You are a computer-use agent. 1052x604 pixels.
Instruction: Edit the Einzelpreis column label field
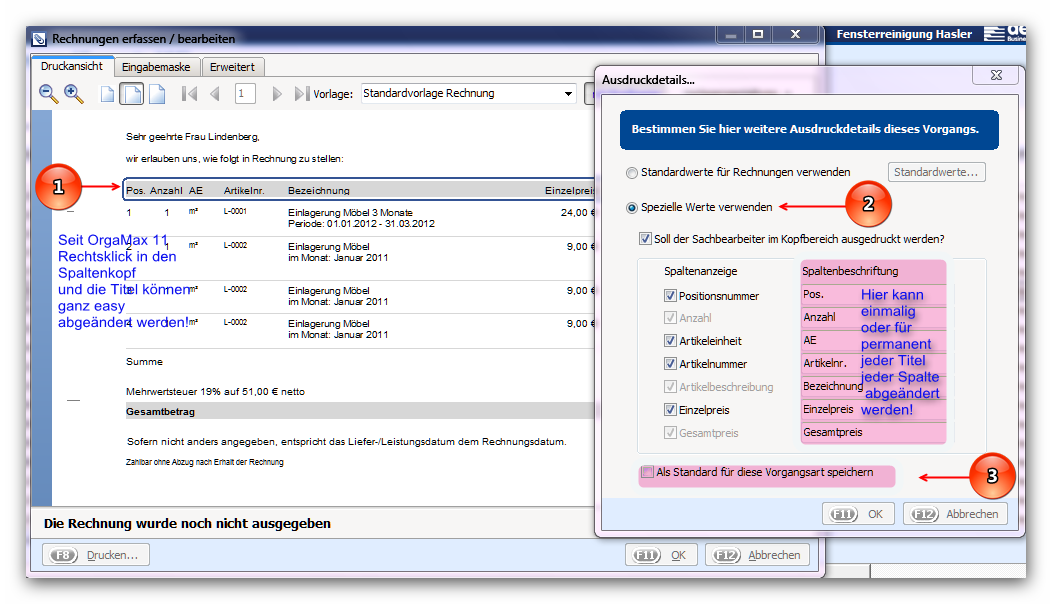(x=873, y=409)
